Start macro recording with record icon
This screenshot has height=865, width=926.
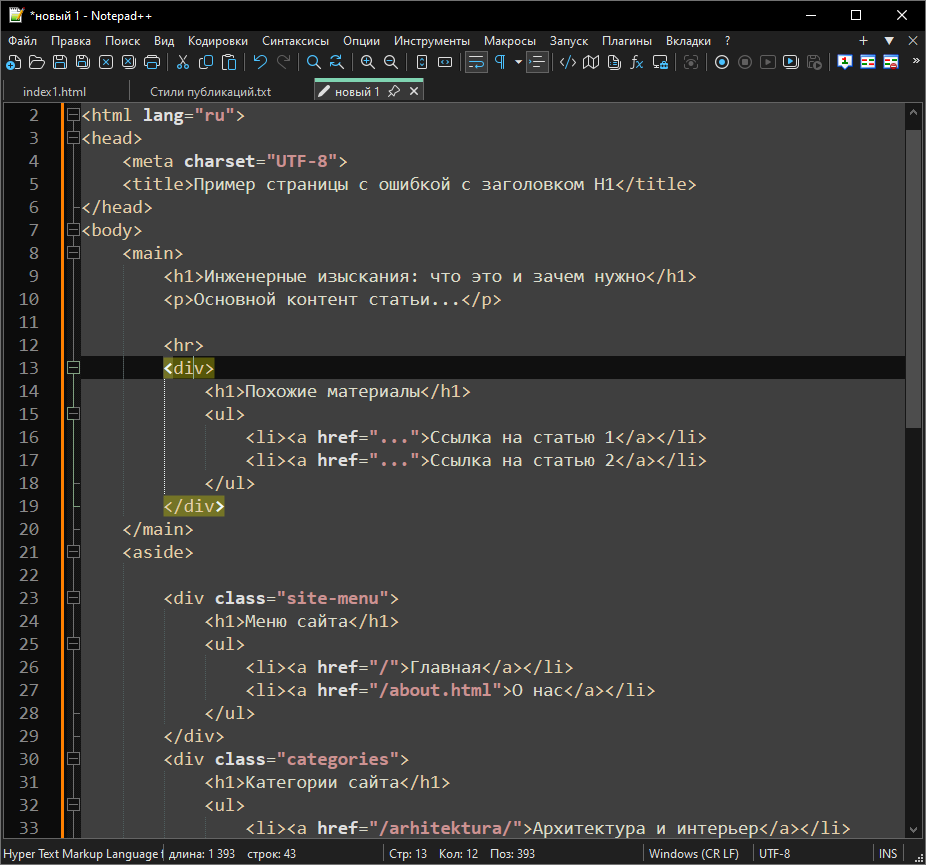[x=722, y=62]
